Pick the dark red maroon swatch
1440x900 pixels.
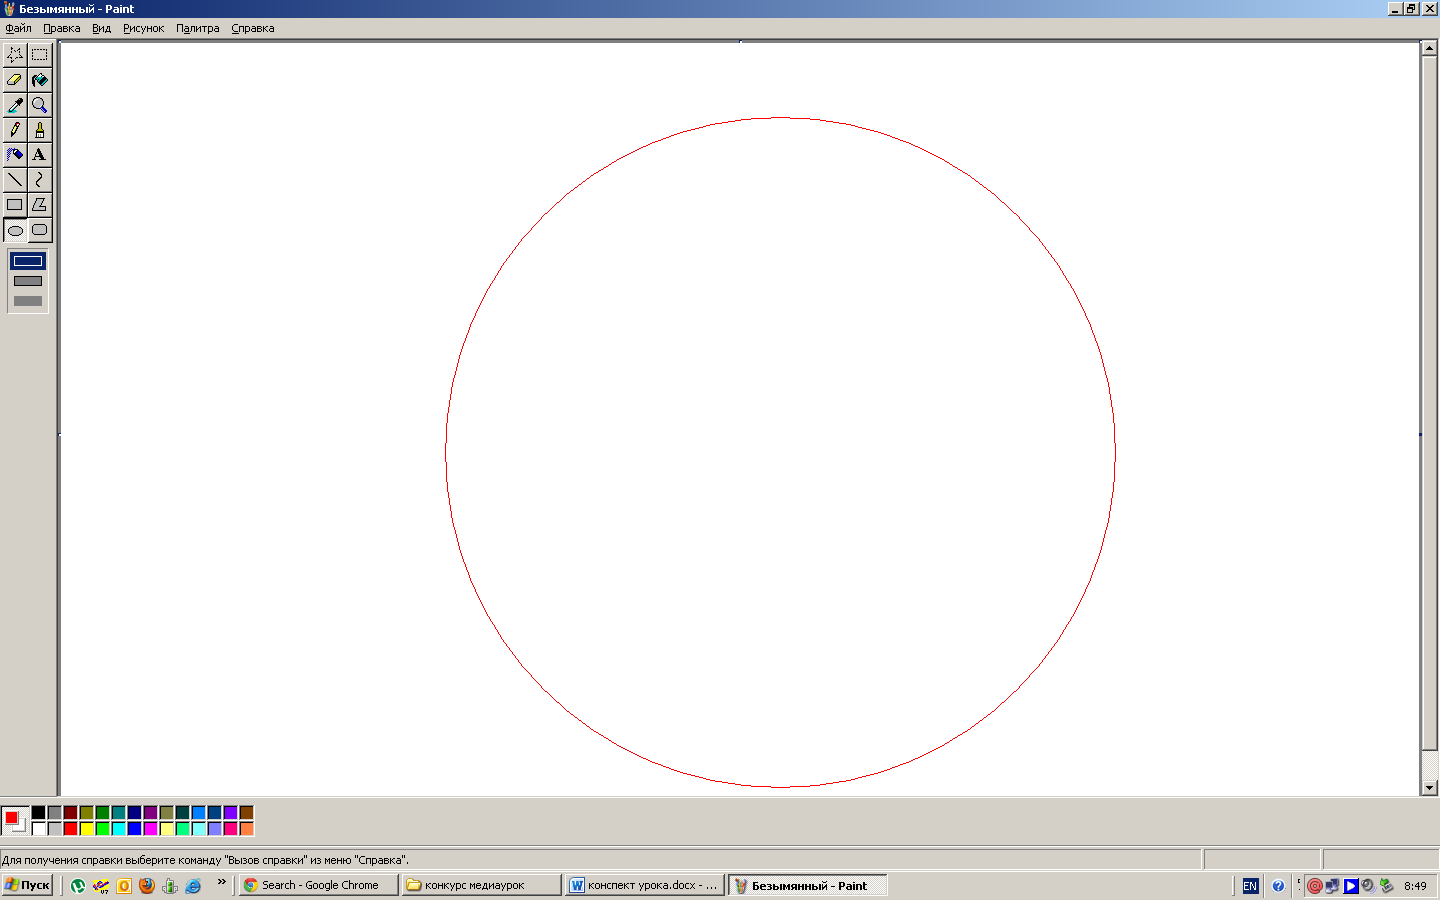[x=70, y=813]
